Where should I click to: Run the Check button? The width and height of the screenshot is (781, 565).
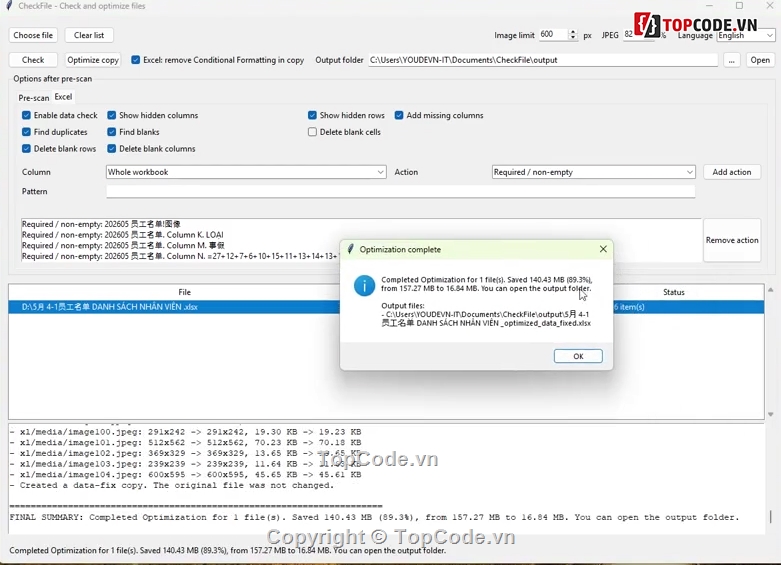click(x=33, y=60)
